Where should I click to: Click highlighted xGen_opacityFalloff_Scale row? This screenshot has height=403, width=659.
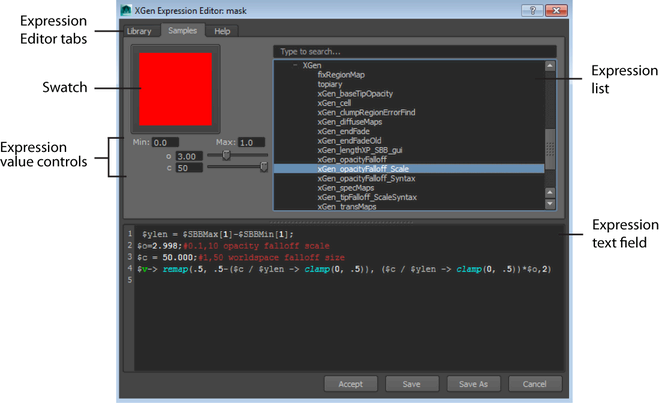tap(409, 169)
